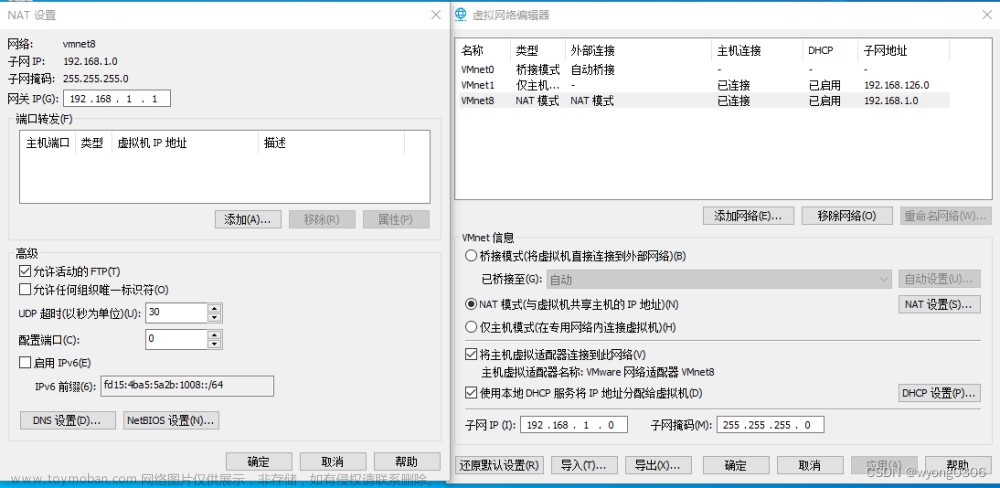Decrease UDP 超时 with down arrow

tap(214, 318)
